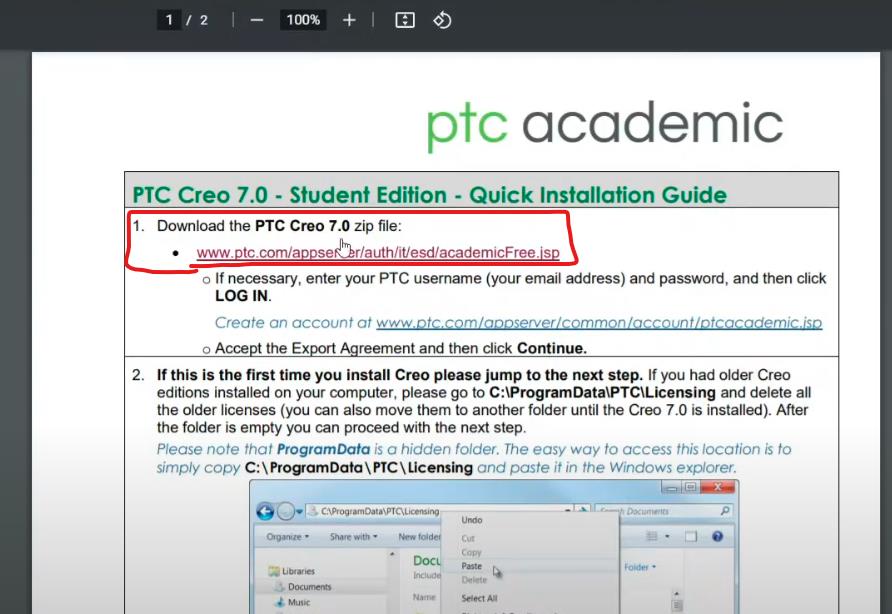Choose Copy in the context menu
Screen dimensions: 892x614
coord(471,553)
